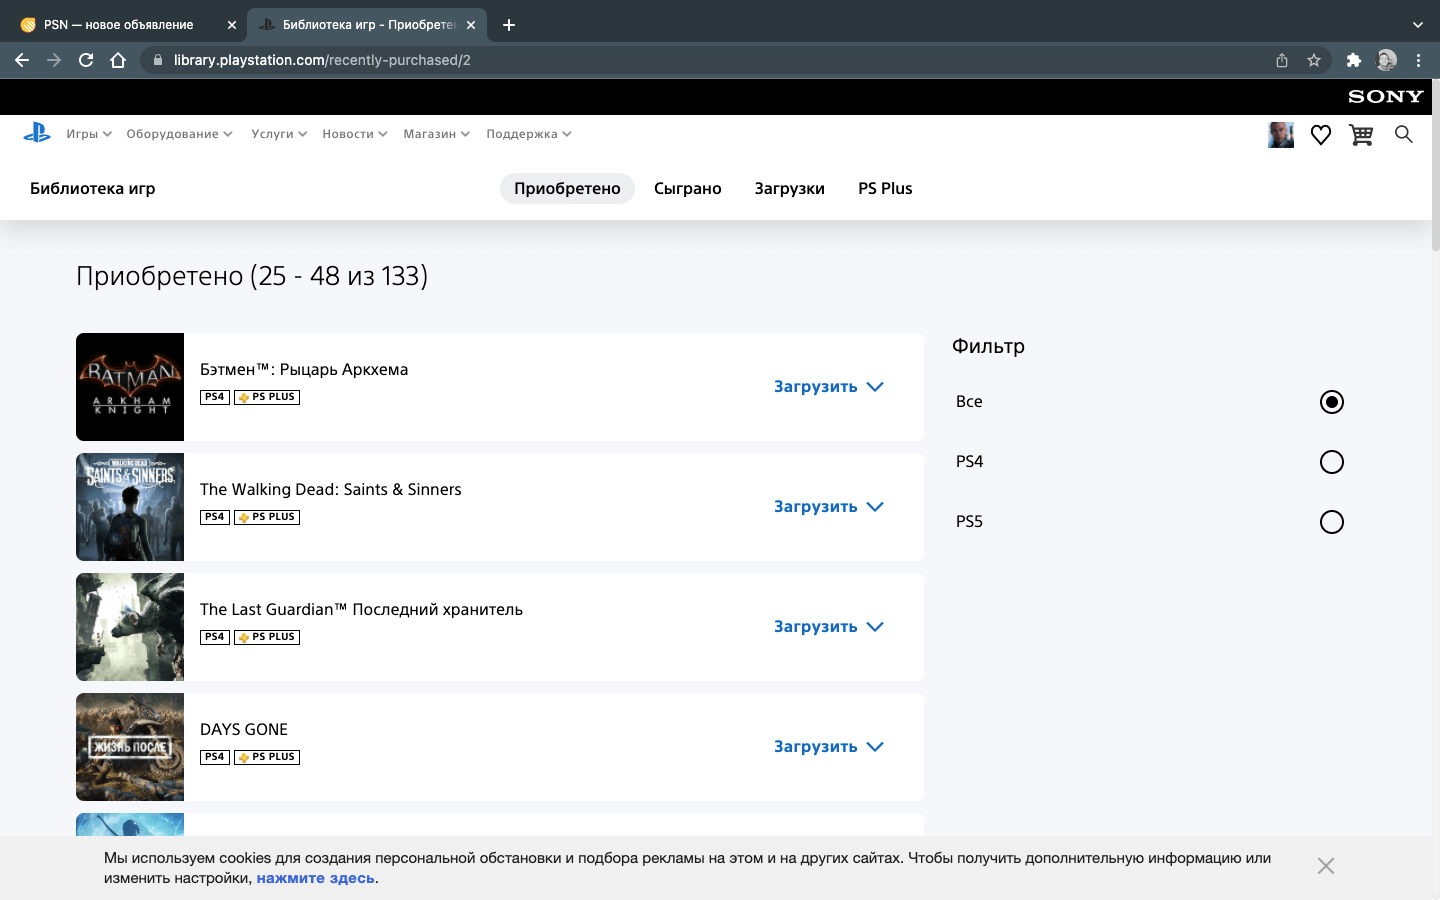Expand the Поддержка menu
The image size is (1440, 900).
click(529, 134)
